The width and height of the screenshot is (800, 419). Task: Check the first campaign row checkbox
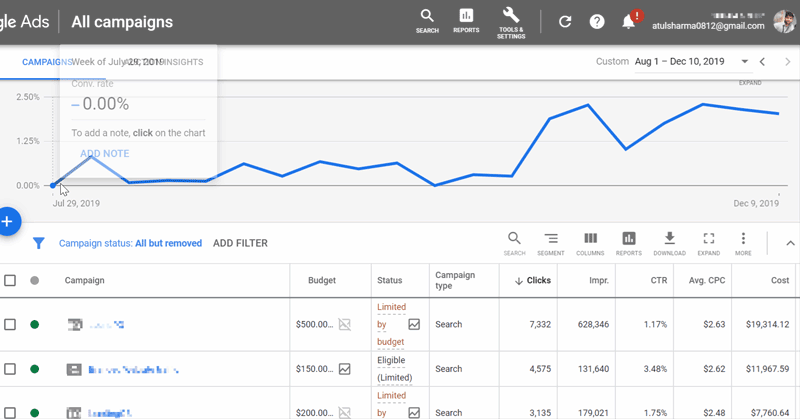(10, 325)
